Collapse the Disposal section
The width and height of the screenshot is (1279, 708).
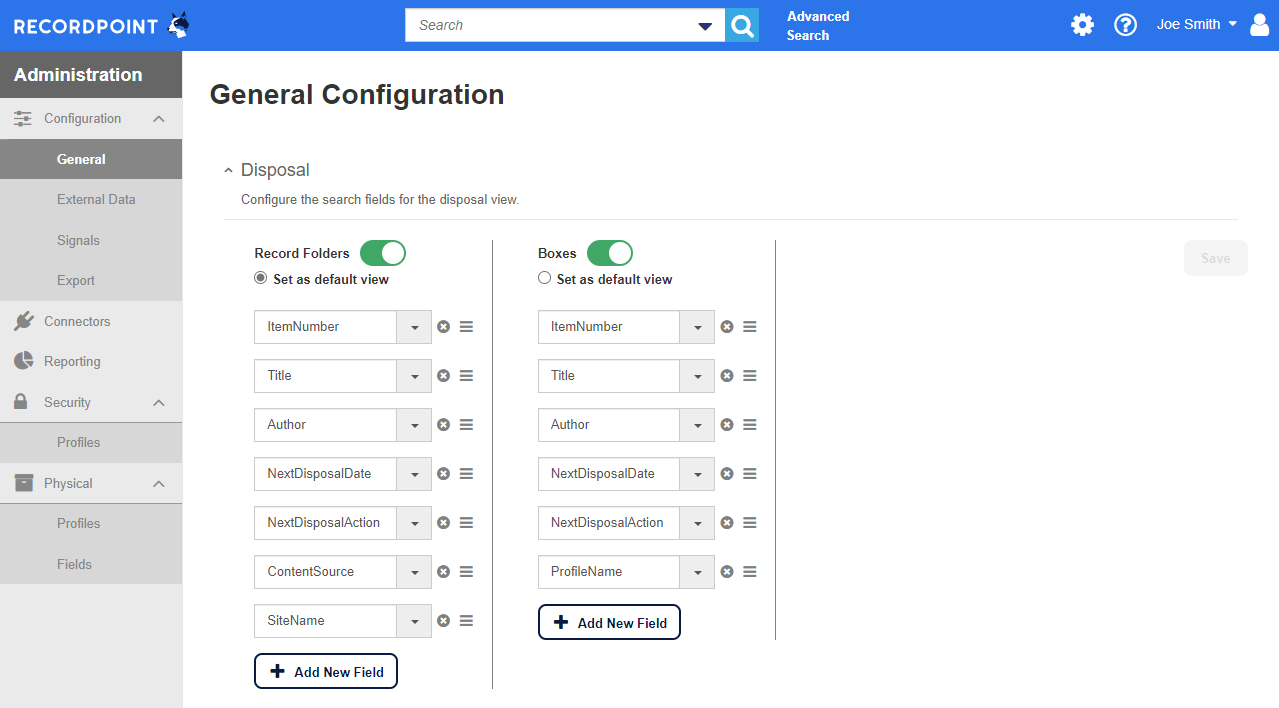(229, 171)
